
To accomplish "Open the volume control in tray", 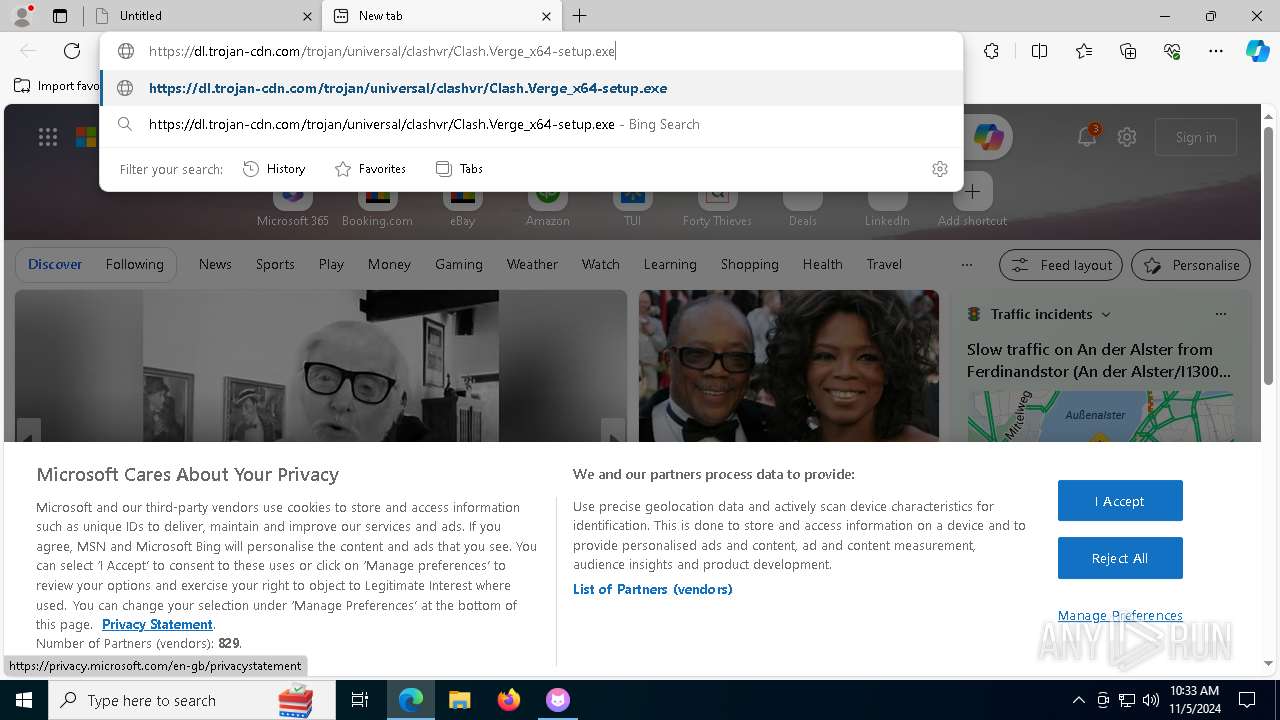I will click(1151, 700).
